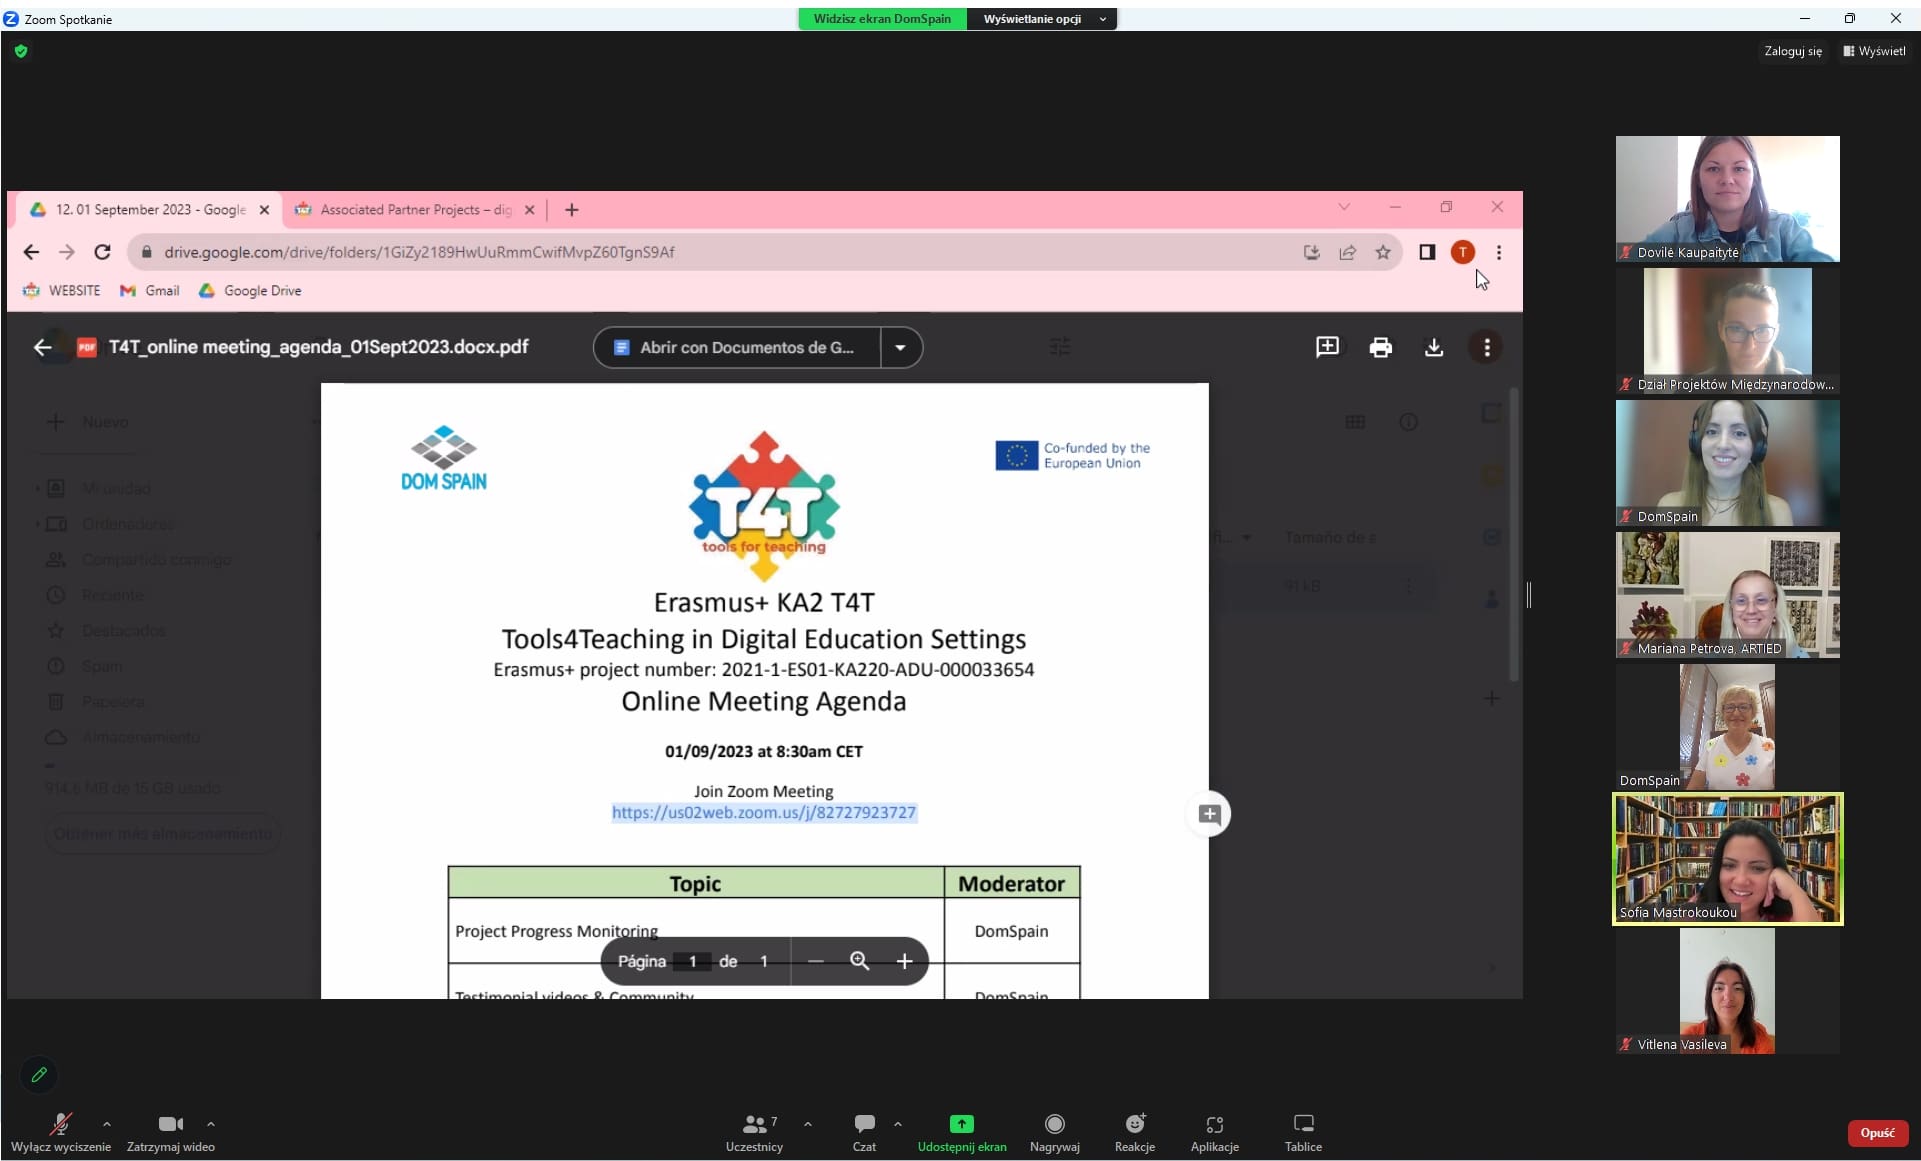Click drive.google.com address bar

(x=765, y=252)
